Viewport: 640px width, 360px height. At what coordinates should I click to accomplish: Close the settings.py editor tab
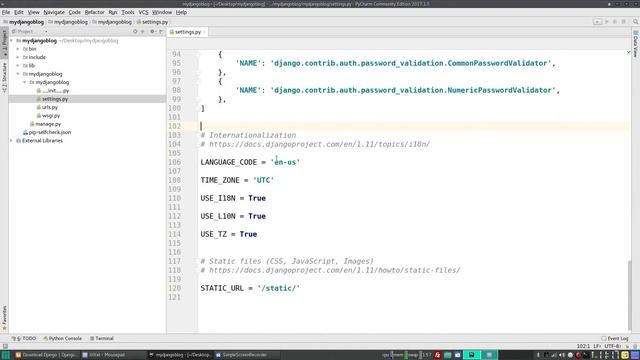pos(204,32)
